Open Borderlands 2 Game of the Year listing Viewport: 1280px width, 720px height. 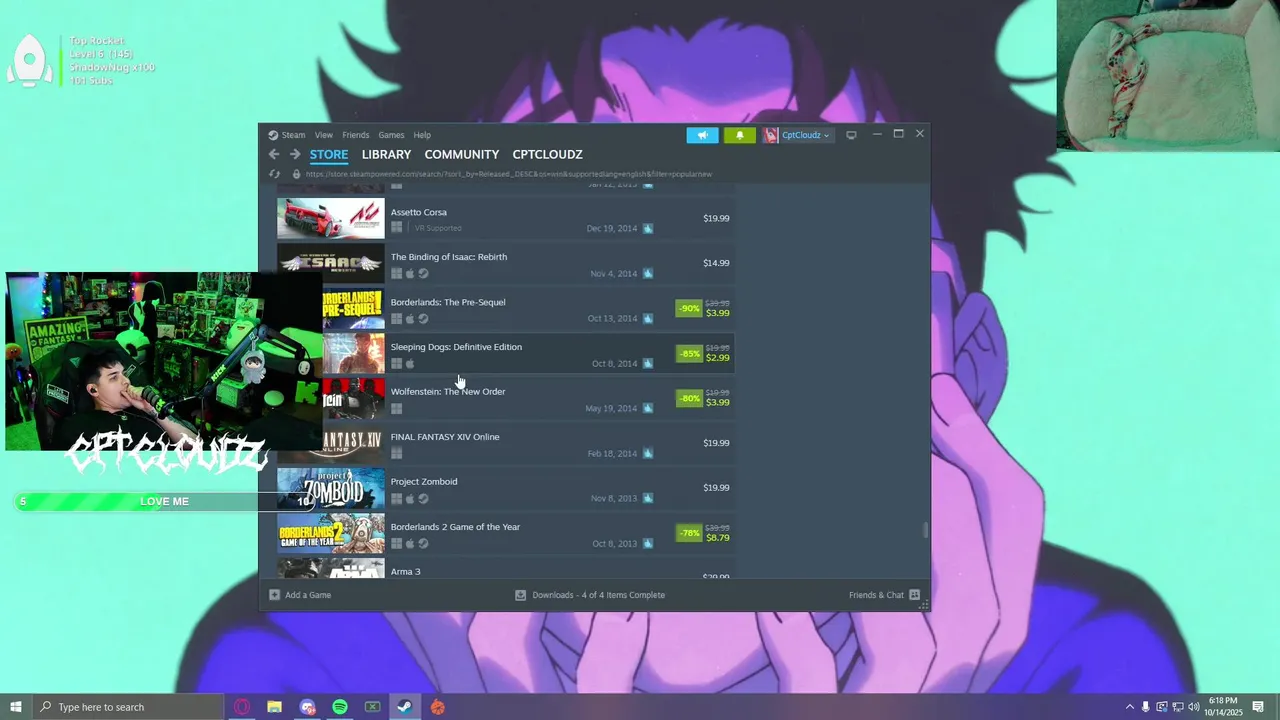[x=506, y=534]
